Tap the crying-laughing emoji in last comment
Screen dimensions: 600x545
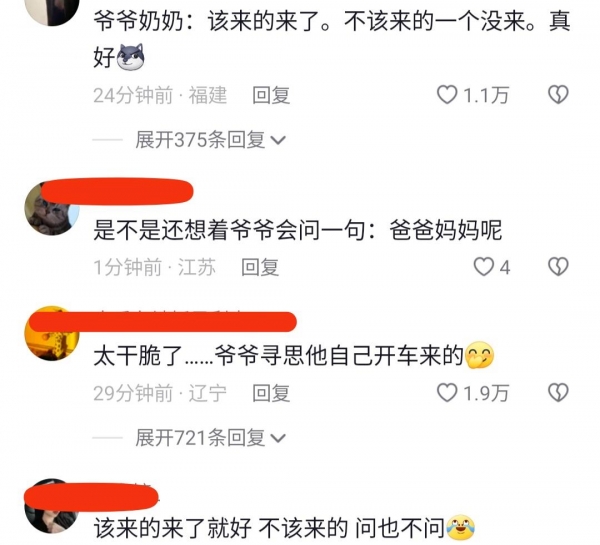click(460, 528)
